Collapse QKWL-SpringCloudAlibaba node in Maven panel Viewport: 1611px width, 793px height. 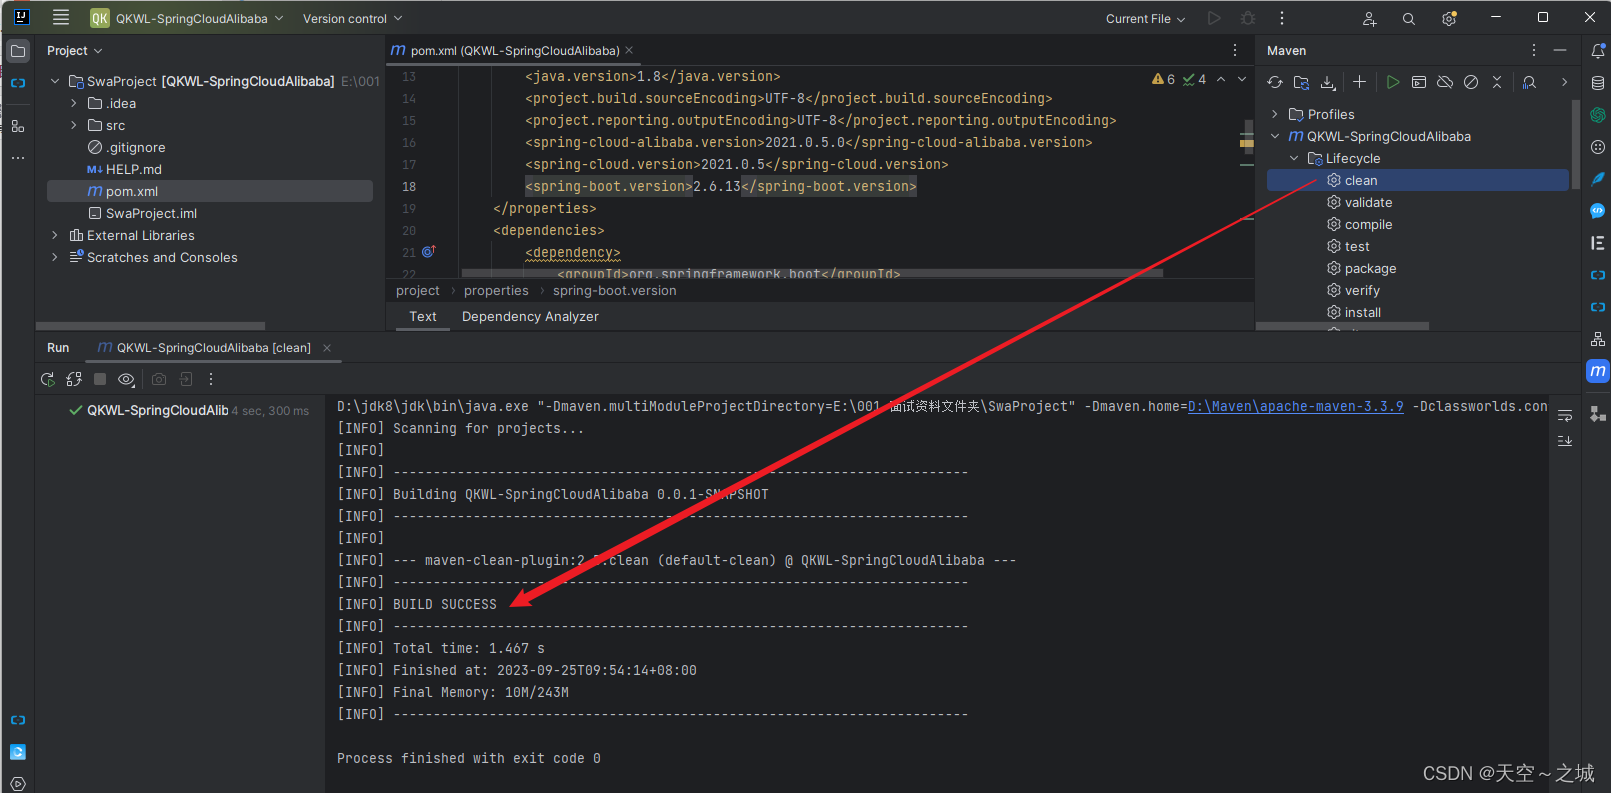[x=1275, y=136]
